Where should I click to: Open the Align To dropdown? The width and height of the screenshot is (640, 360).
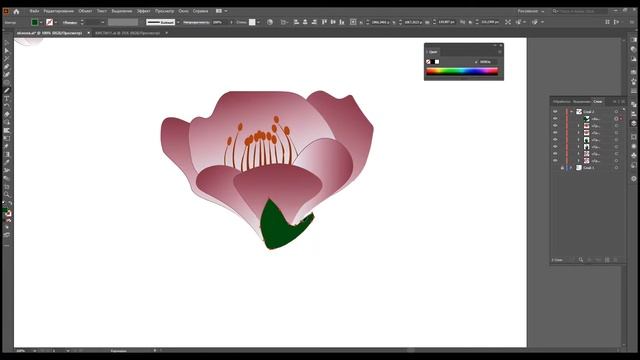click(284, 22)
